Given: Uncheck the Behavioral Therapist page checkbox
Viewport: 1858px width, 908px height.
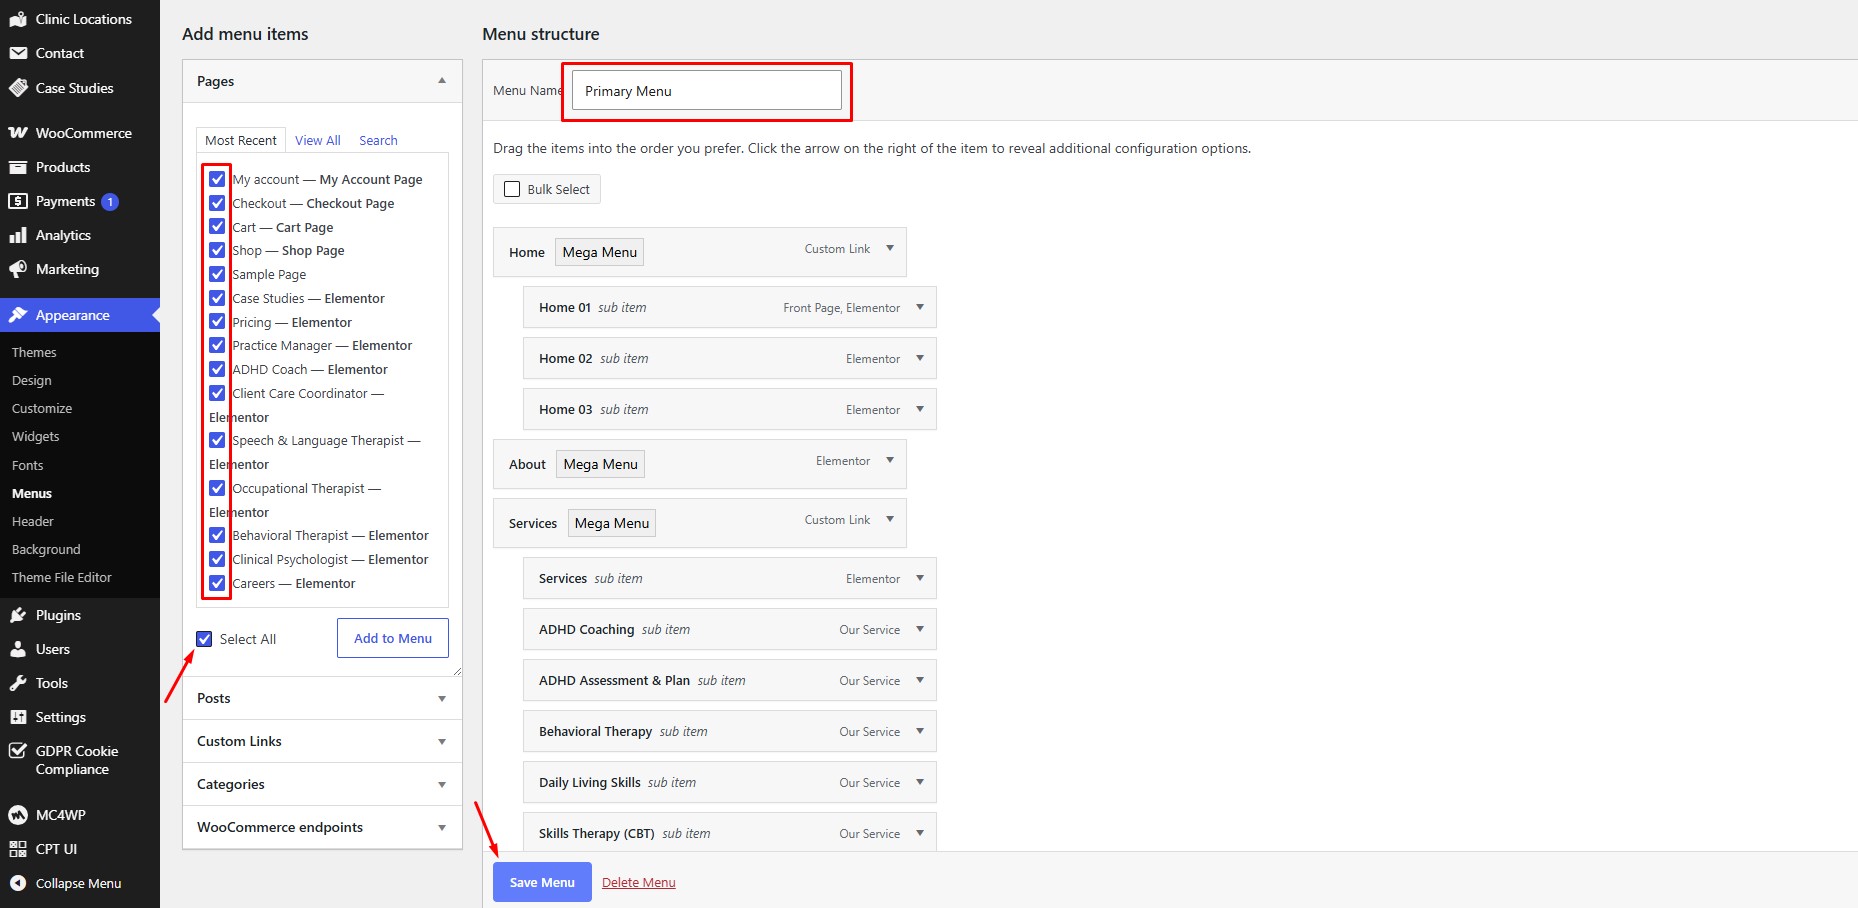Looking at the screenshot, I should (217, 535).
